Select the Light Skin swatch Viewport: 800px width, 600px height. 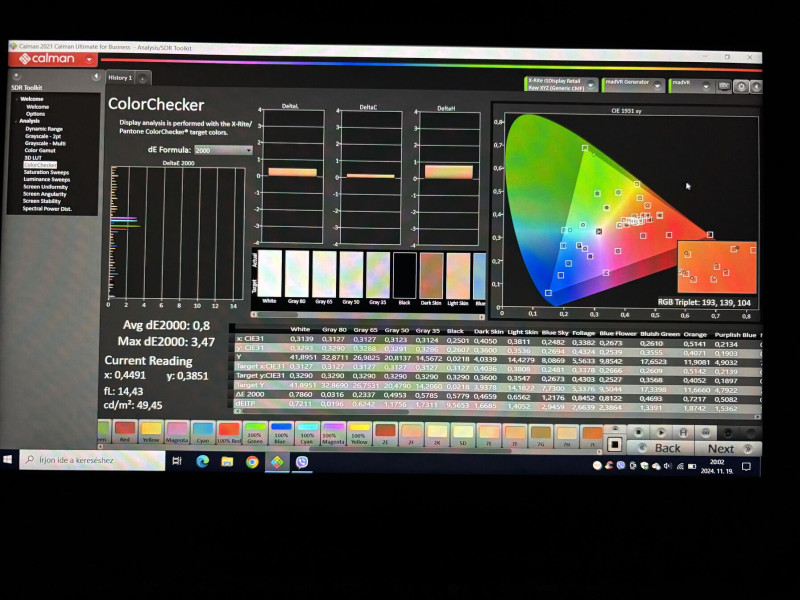[x=458, y=276]
